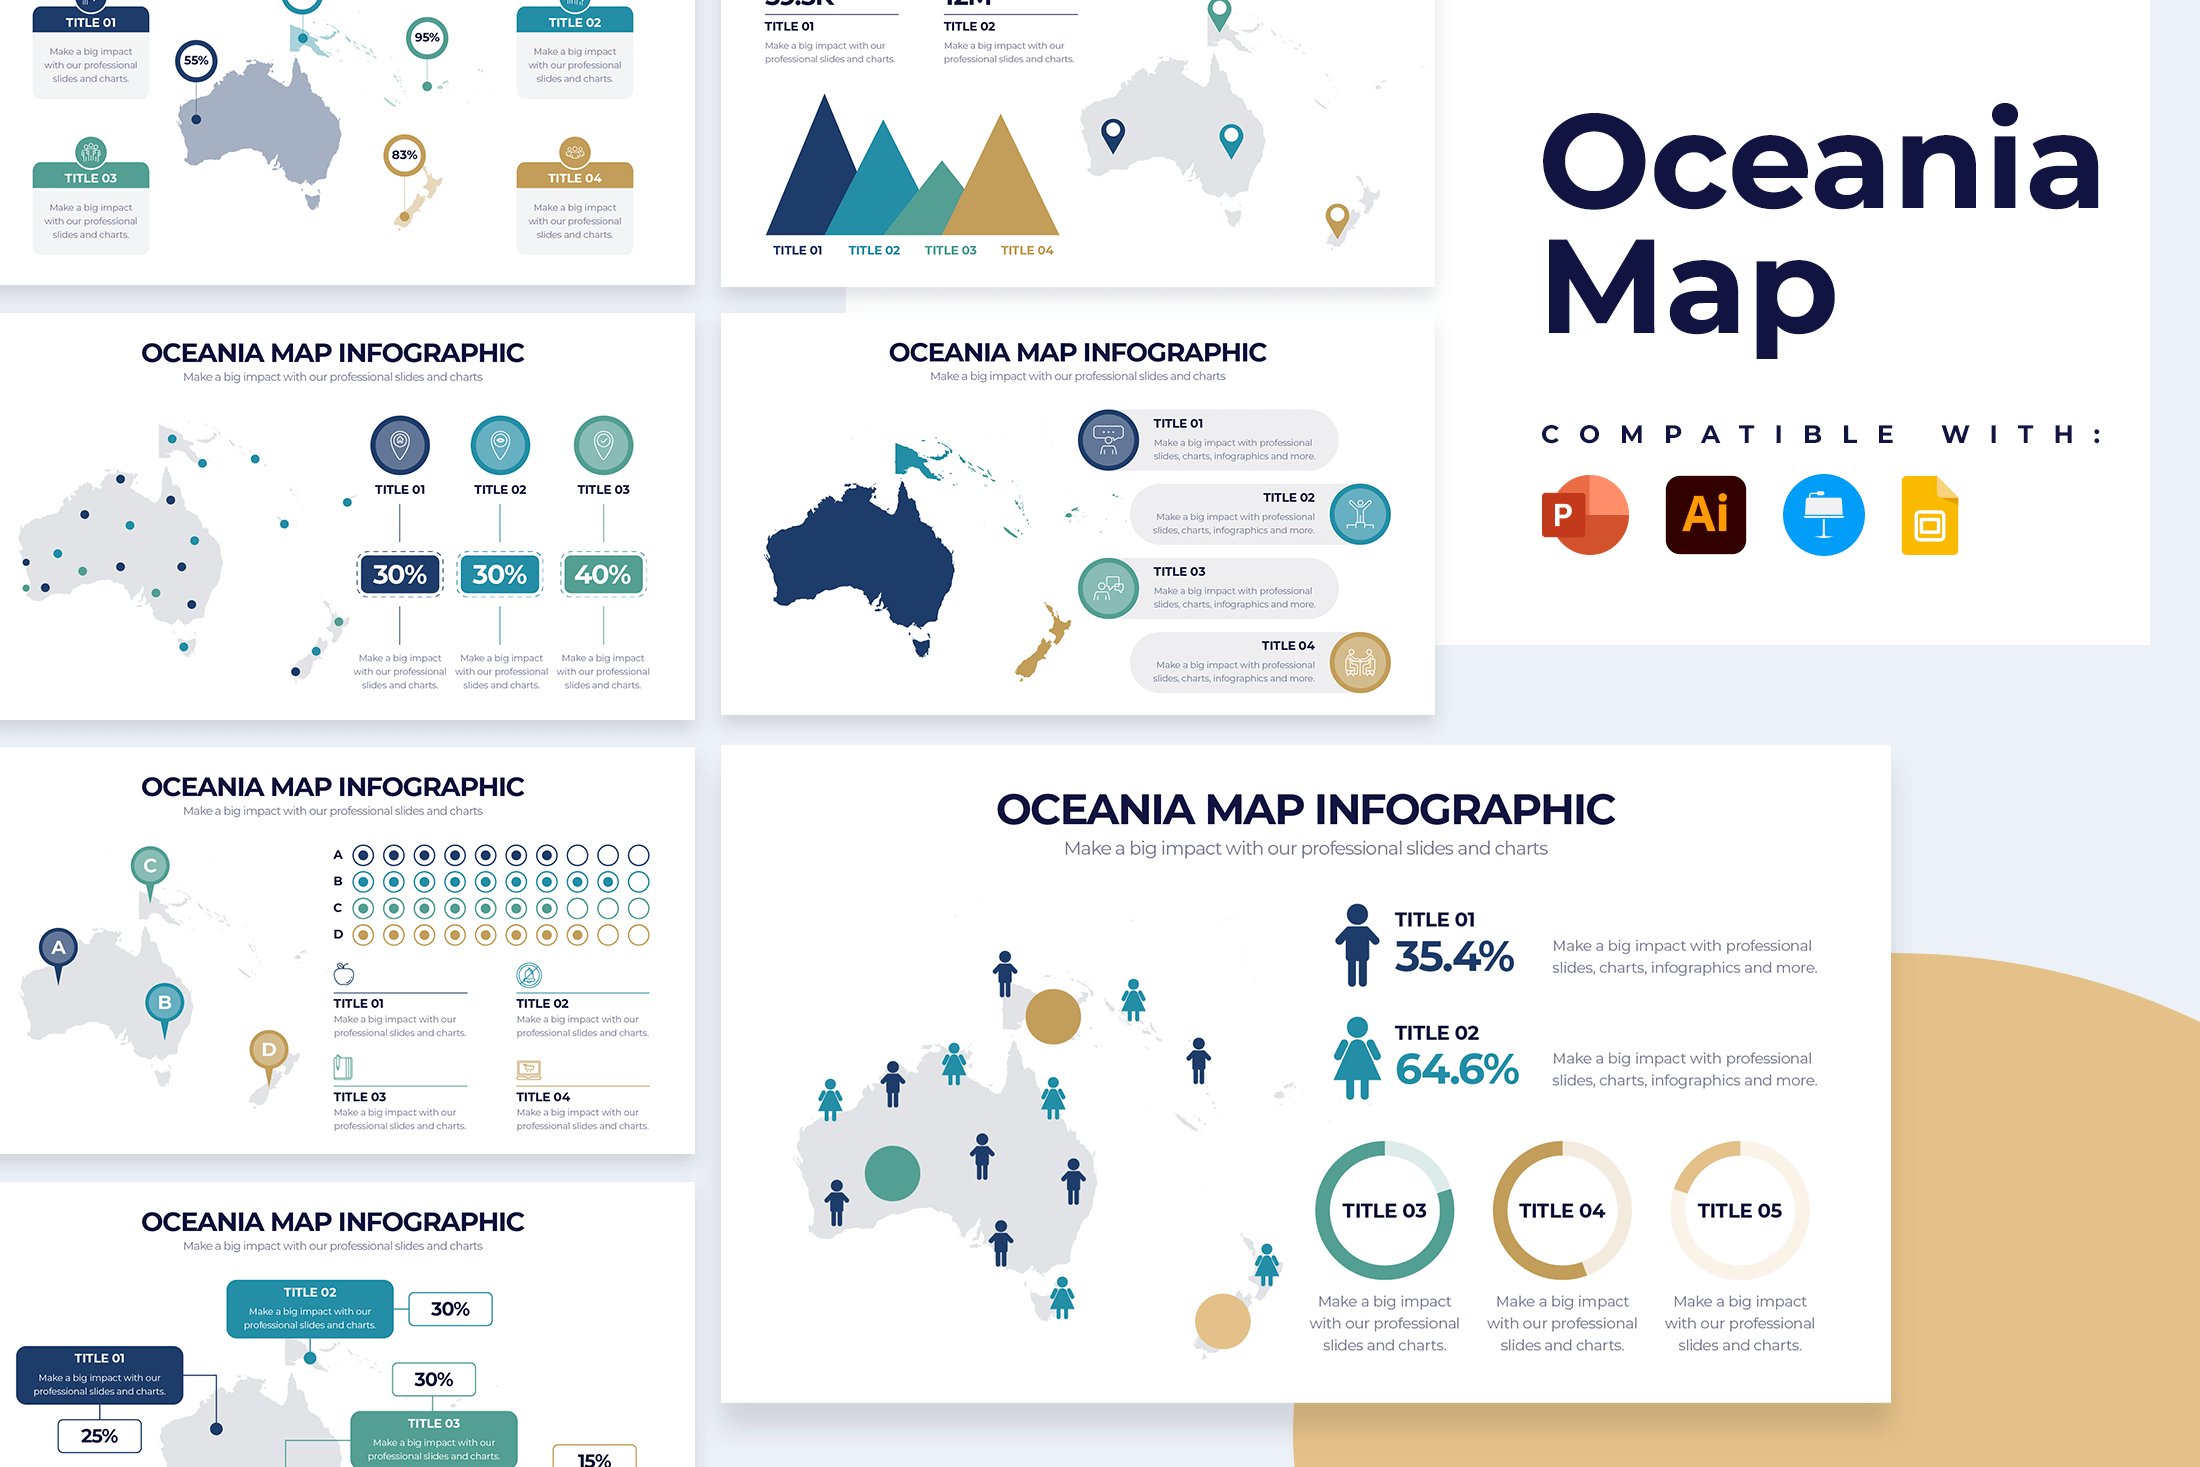The height and width of the screenshot is (1467, 2200).
Task: Click the large gold circle on the map
Action: pyautogui.click(x=1053, y=1016)
